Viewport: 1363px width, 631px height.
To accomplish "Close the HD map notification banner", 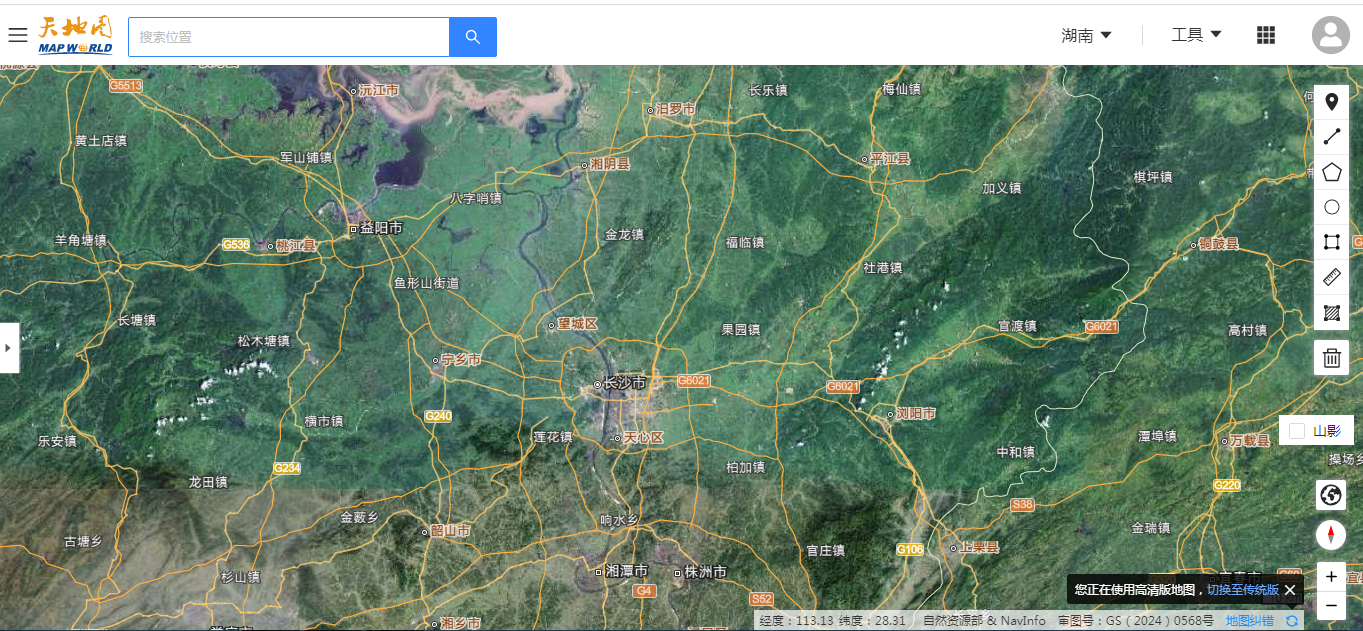I will tap(1290, 590).
